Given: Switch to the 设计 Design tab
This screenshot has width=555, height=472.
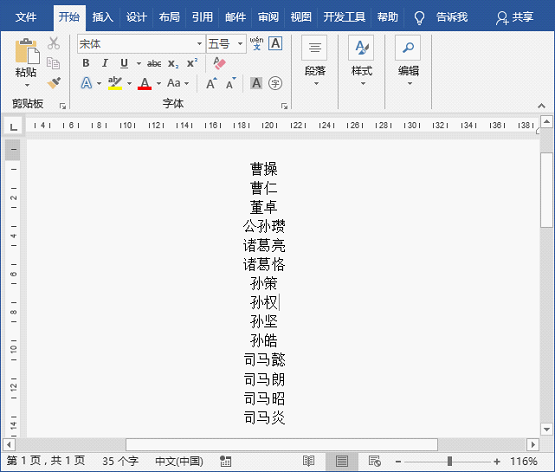Looking at the screenshot, I should point(137,17).
